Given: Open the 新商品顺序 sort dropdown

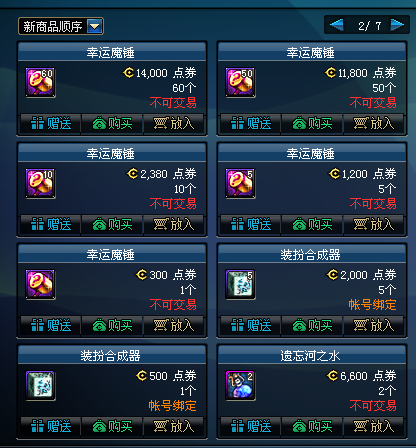Looking at the screenshot, I should tap(95, 26).
